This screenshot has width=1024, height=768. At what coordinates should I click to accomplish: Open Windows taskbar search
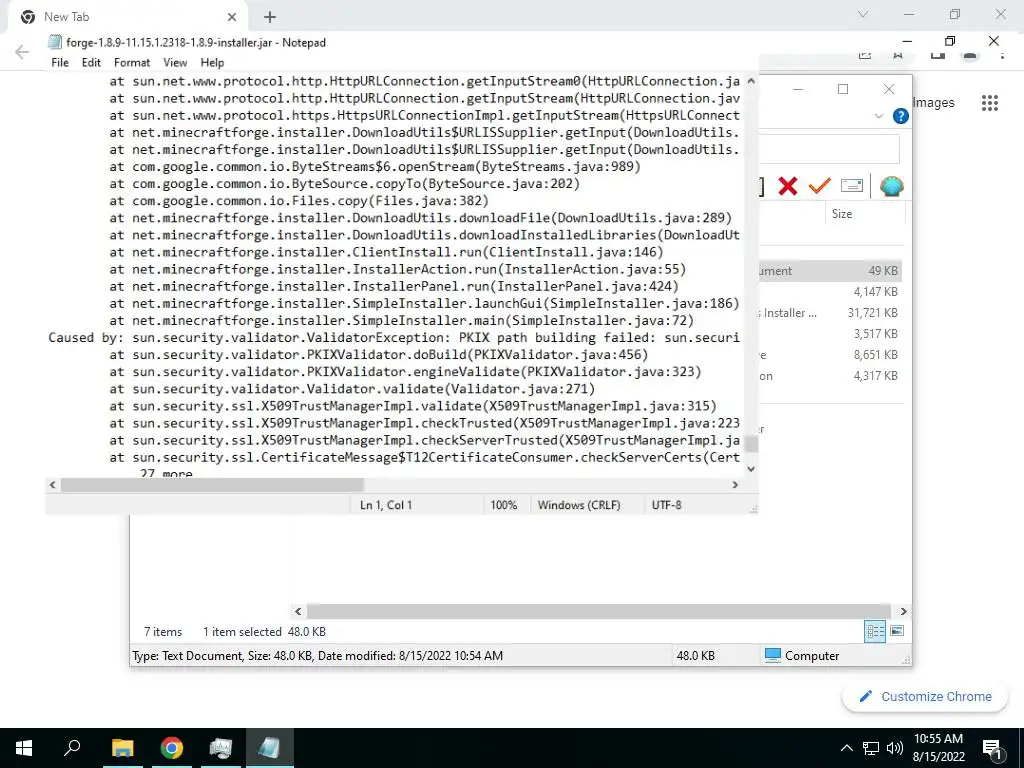click(72, 748)
